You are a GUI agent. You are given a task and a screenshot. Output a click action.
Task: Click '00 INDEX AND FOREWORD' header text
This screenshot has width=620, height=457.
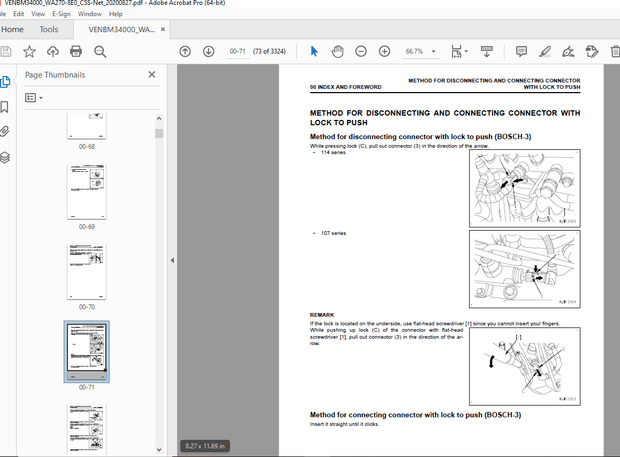(346, 87)
